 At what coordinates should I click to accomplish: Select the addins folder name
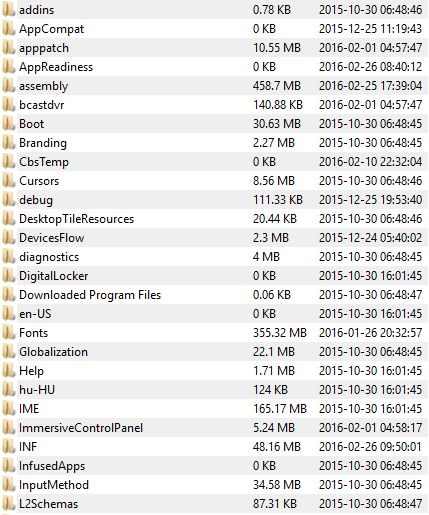(37, 10)
